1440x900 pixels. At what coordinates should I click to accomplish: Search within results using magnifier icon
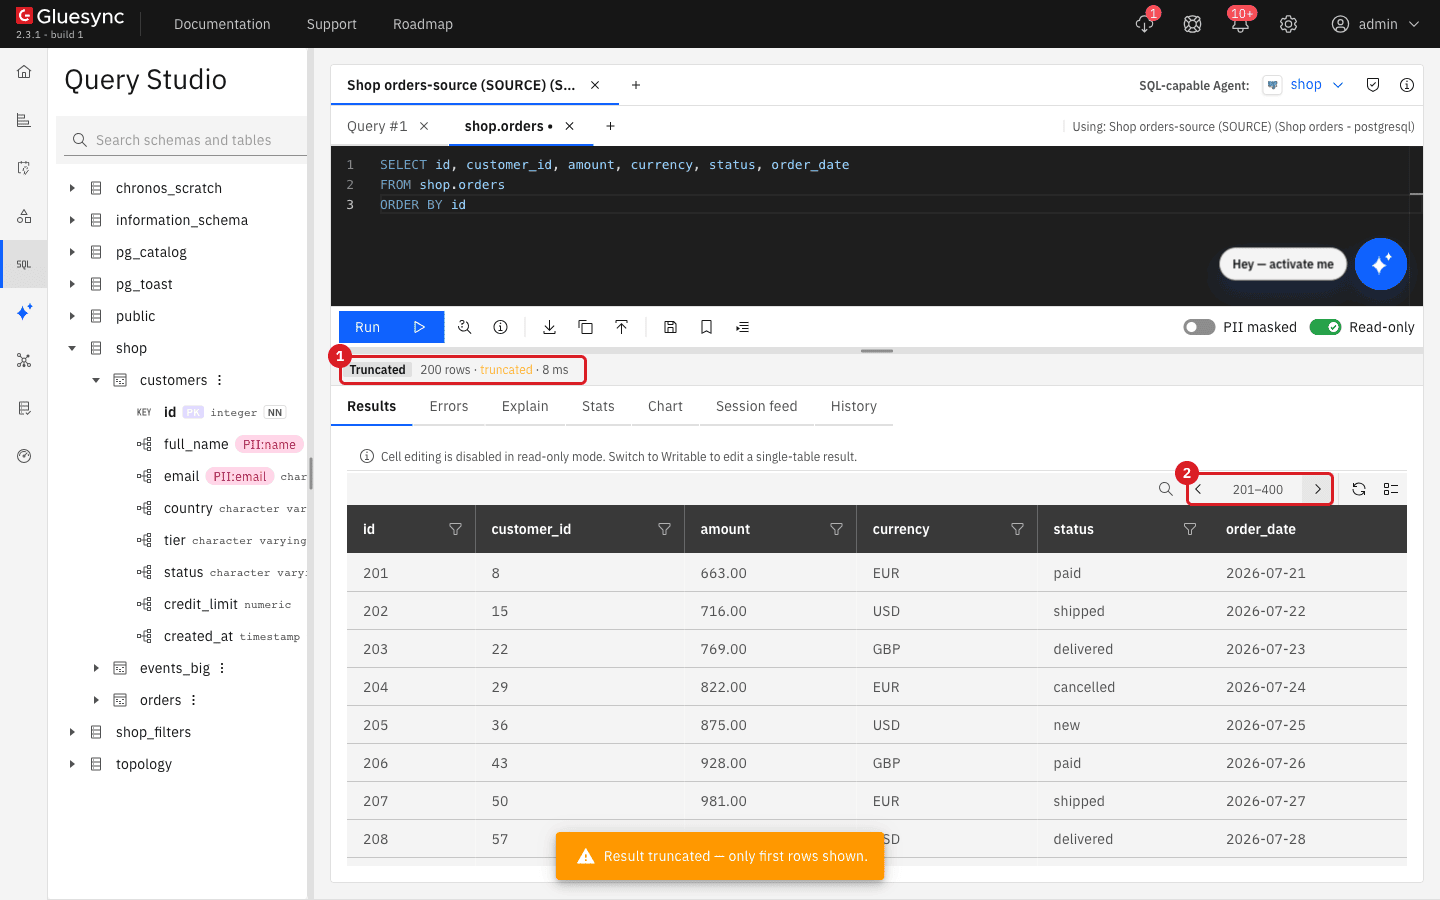tap(1166, 489)
